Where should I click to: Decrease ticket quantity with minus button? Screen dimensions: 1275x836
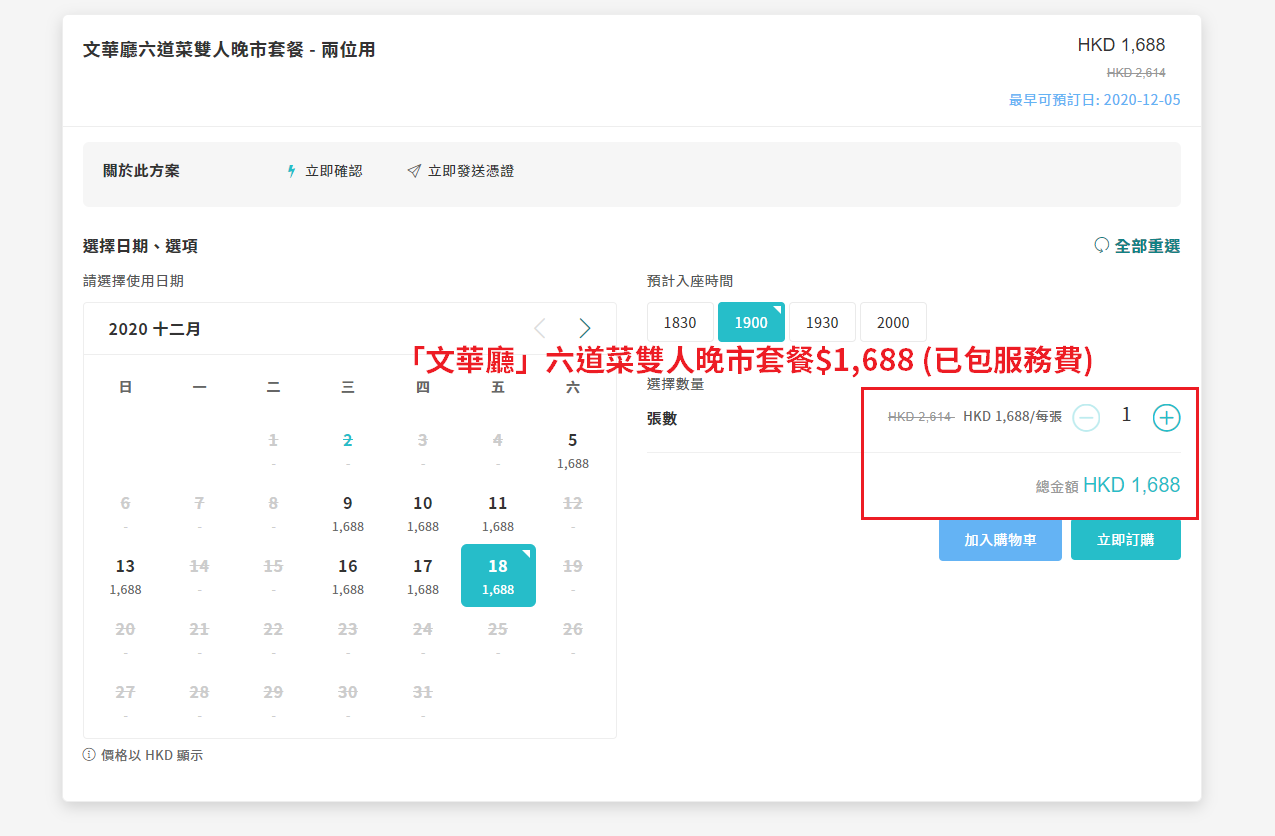point(1086,417)
